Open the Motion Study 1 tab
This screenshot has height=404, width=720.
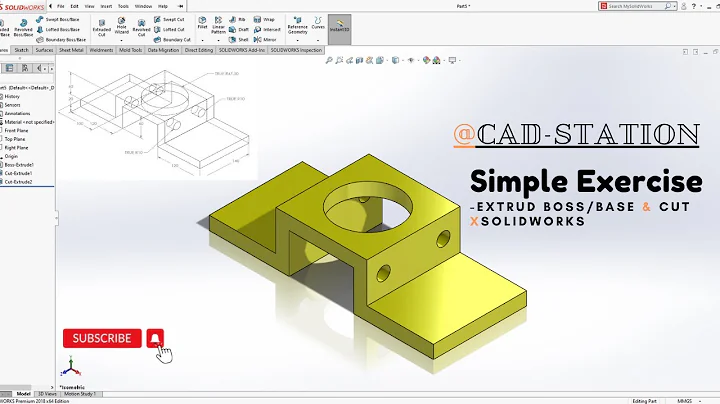[x=80, y=394]
